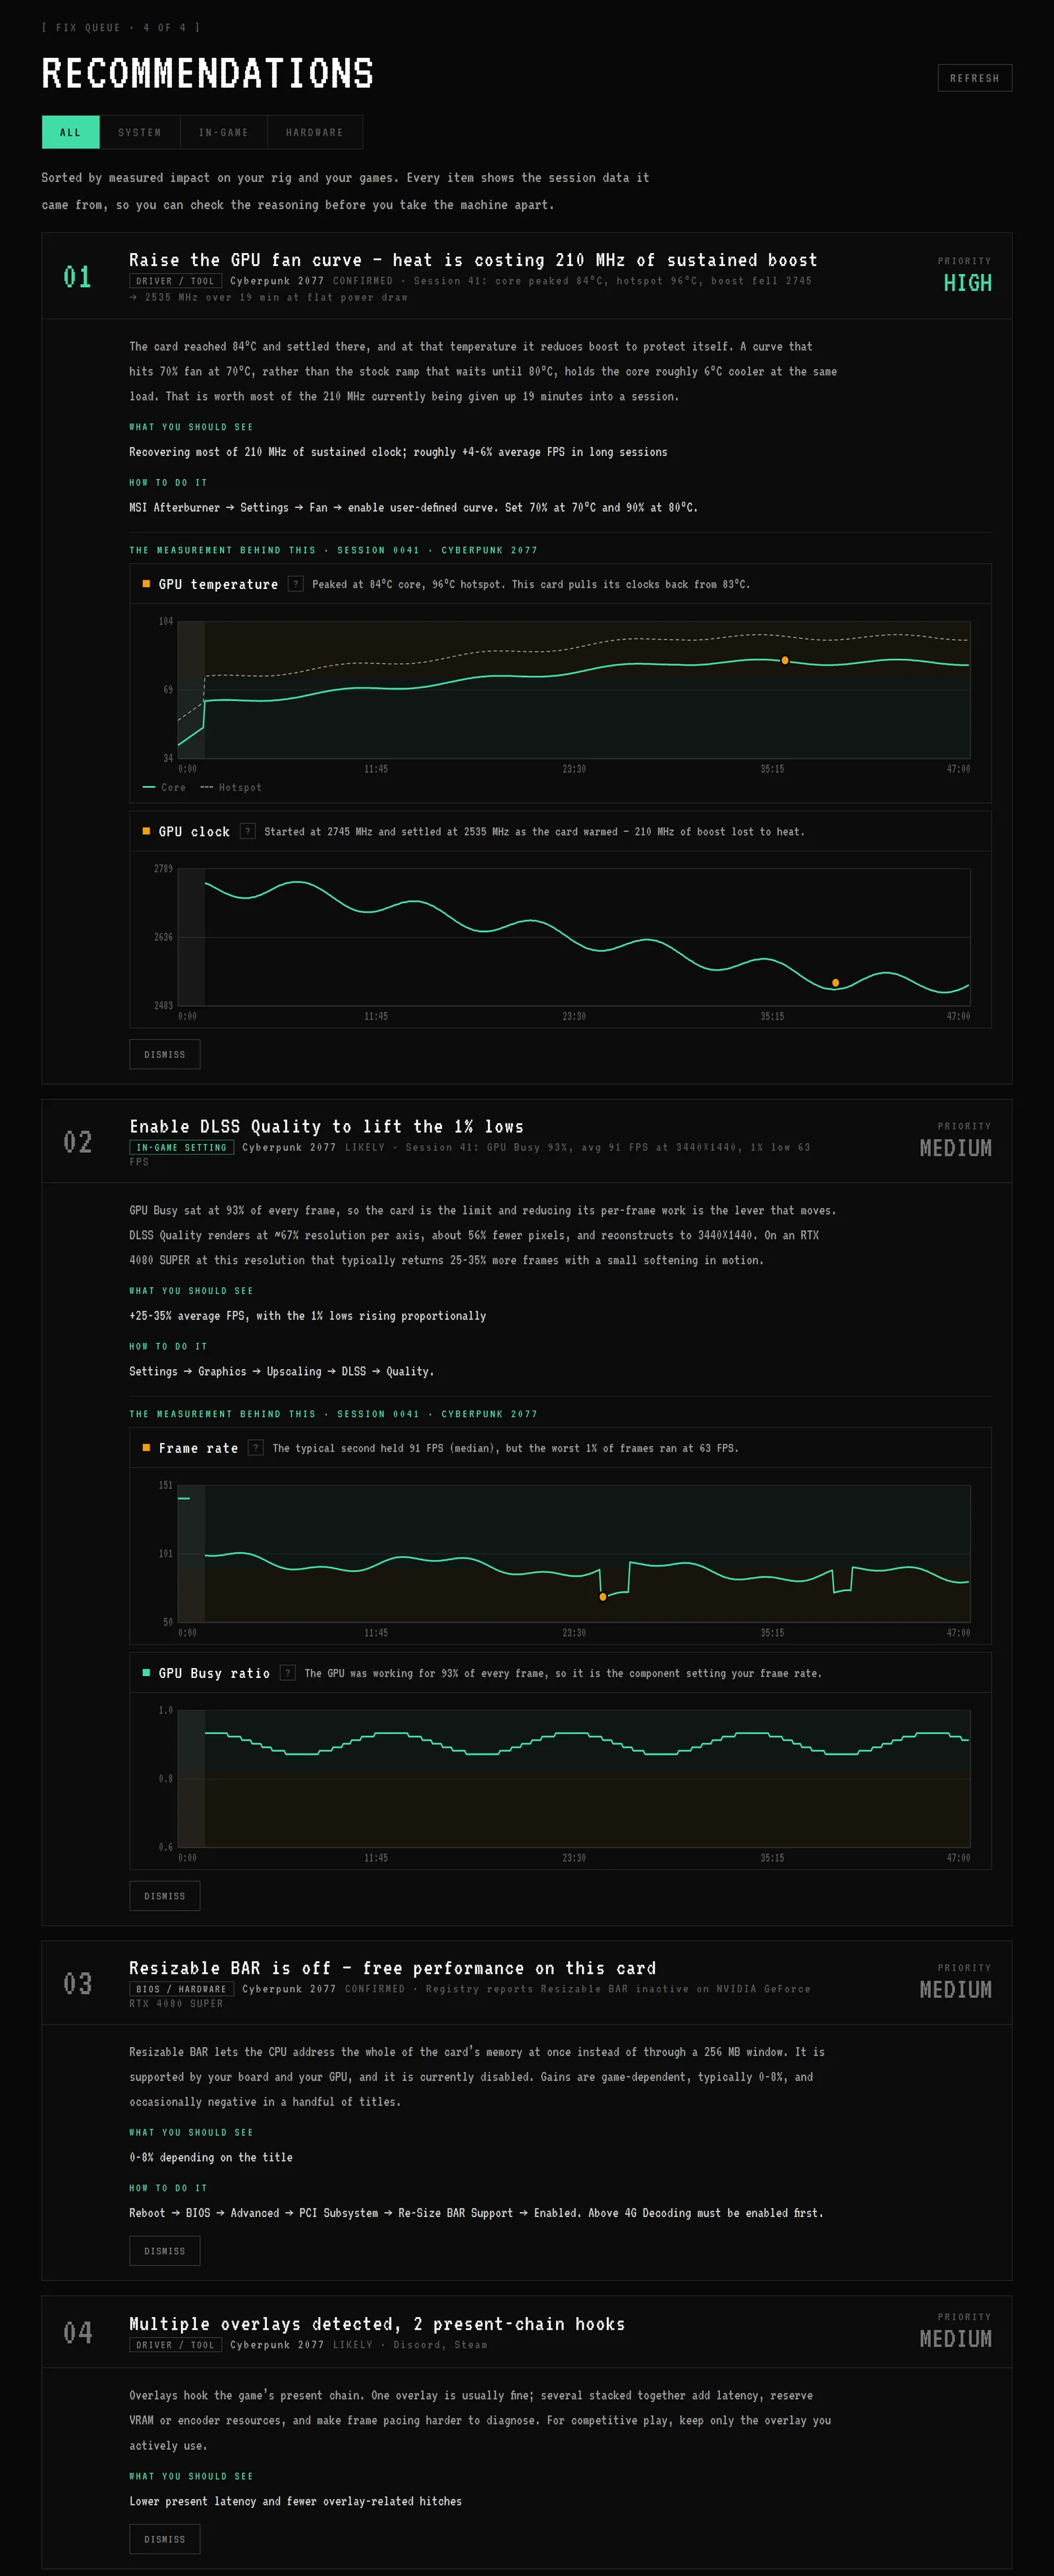Open the Frame rate help icon
Image resolution: width=1054 pixels, height=2576 pixels.
point(256,1448)
